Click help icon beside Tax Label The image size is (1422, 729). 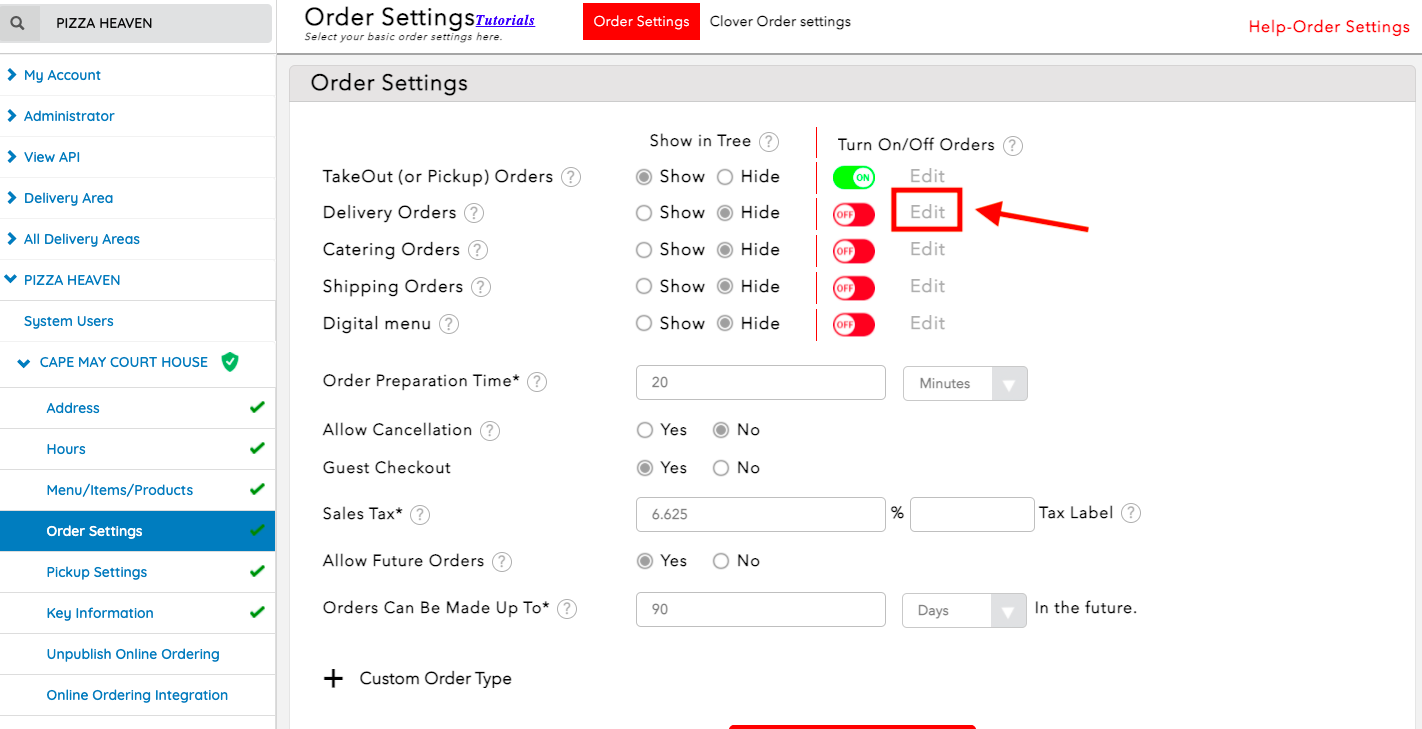[x=1131, y=513]
